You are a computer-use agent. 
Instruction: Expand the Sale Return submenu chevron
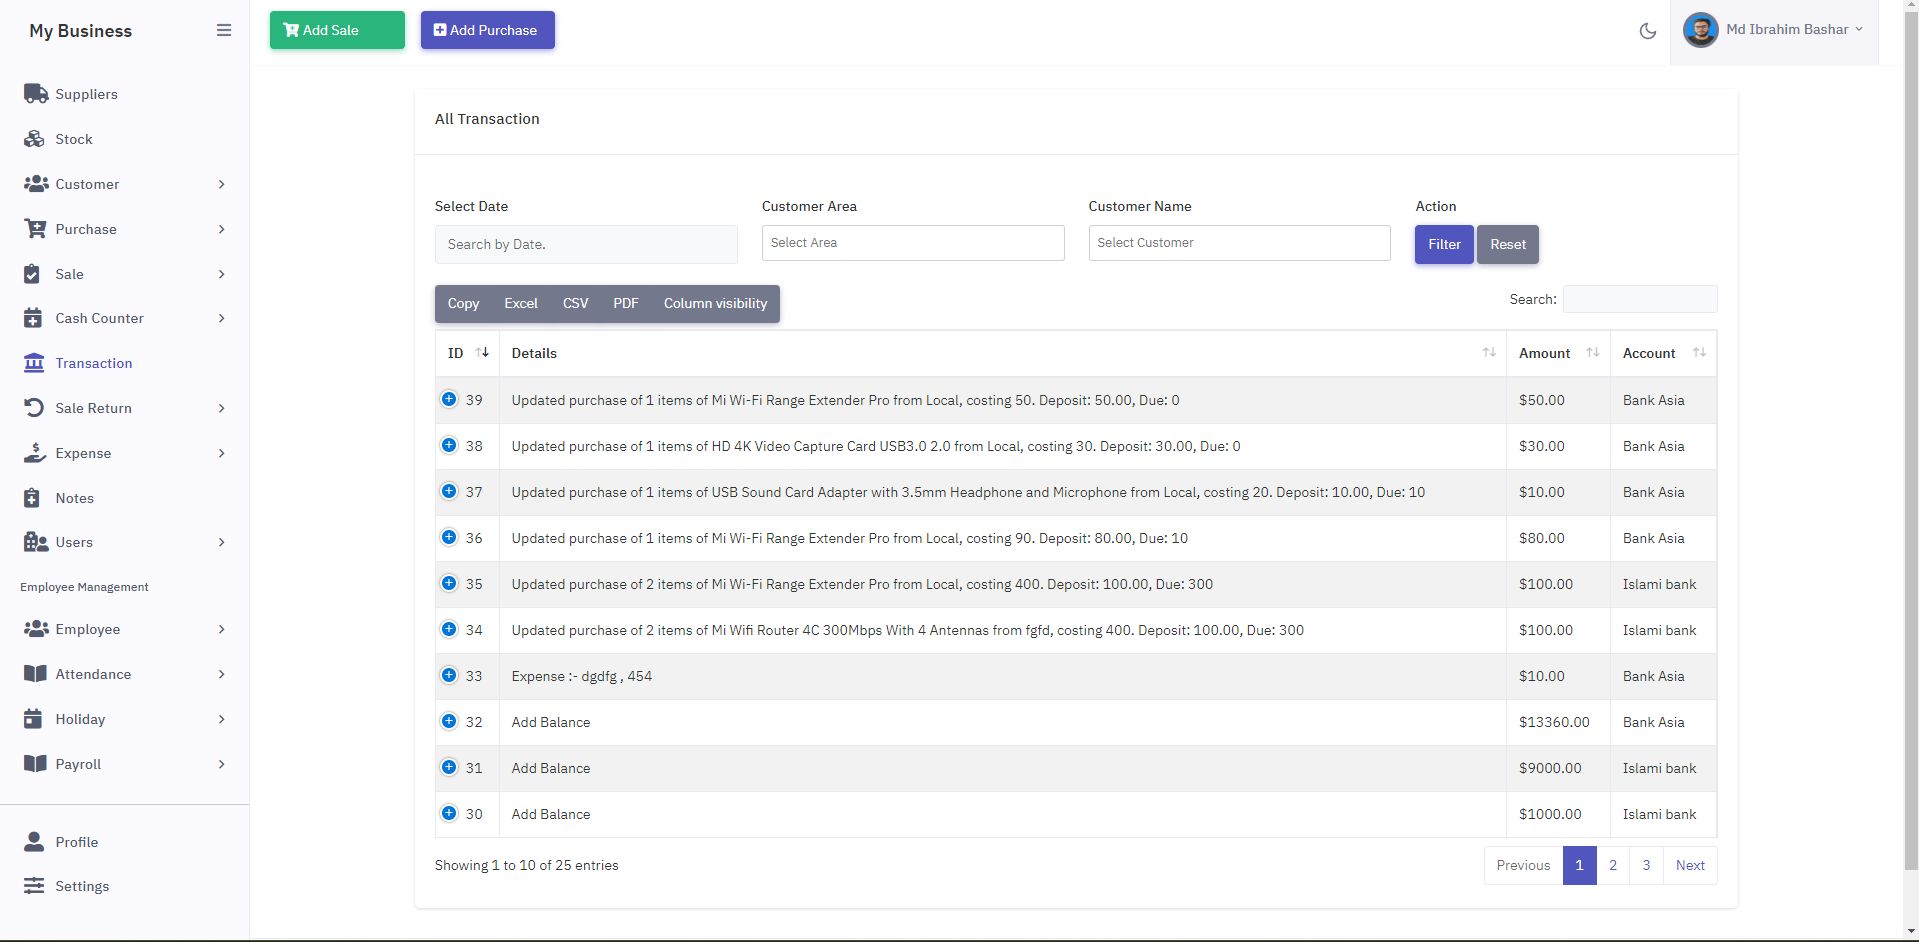(221, 408)
